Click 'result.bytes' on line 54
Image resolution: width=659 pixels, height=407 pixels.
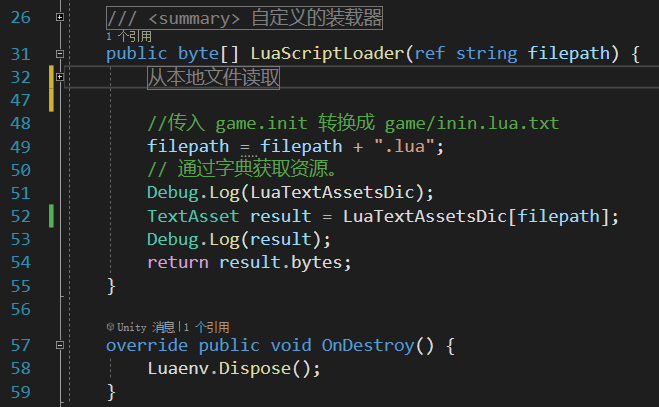[x=280, y=262]
